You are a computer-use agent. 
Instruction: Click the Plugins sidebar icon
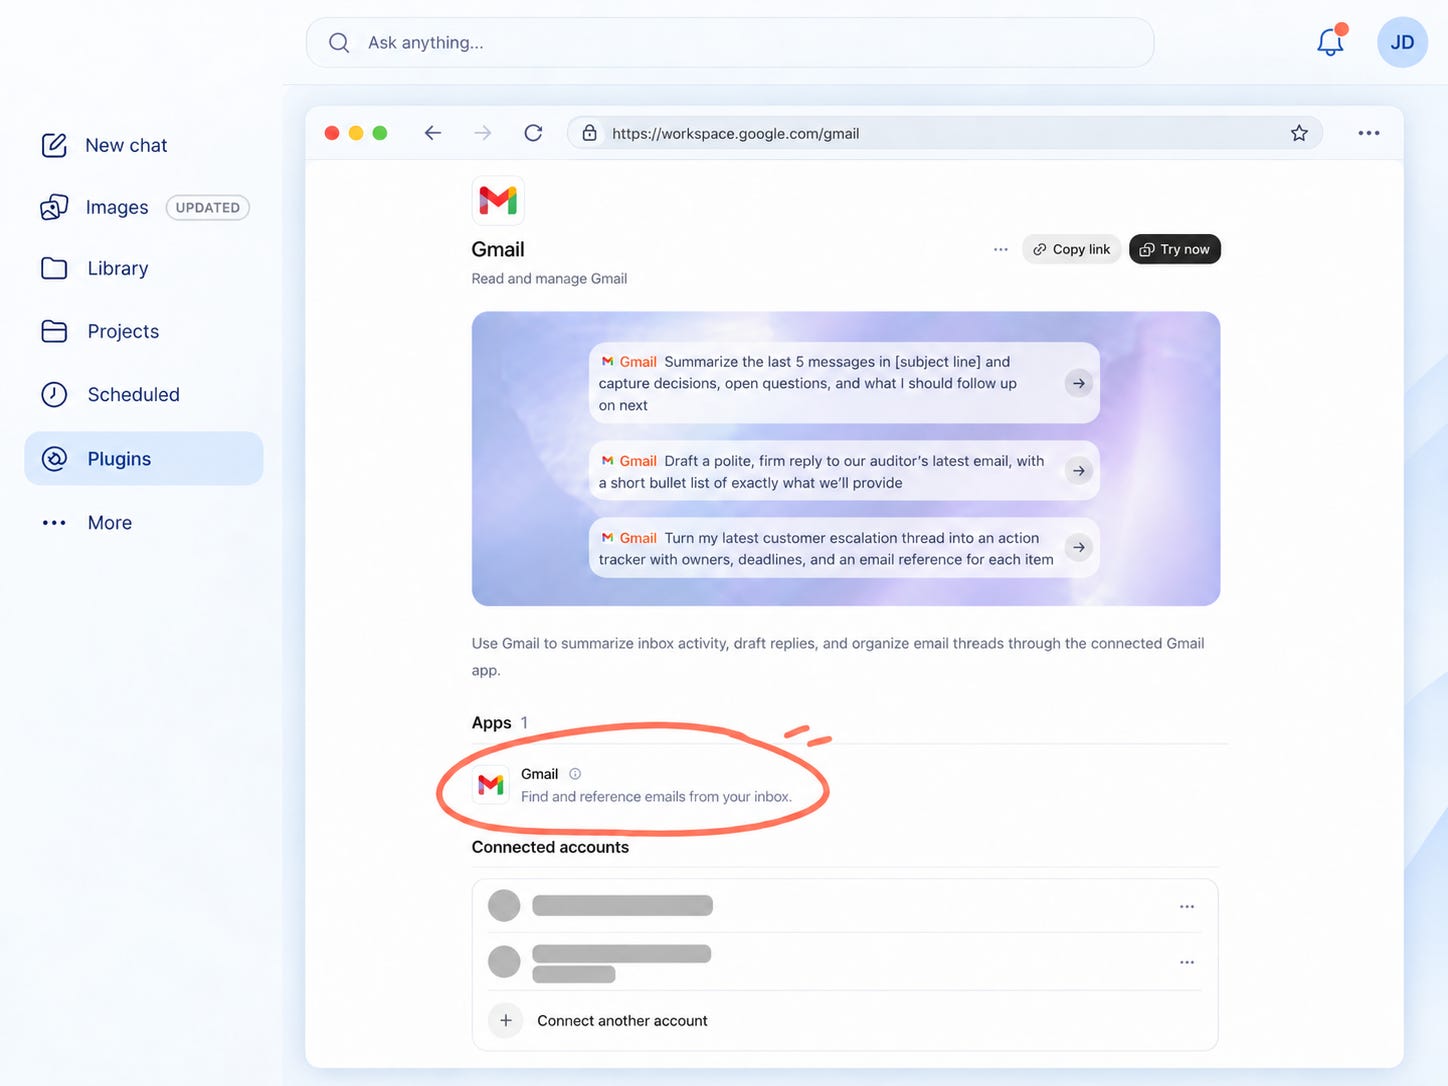click(54, 458)
